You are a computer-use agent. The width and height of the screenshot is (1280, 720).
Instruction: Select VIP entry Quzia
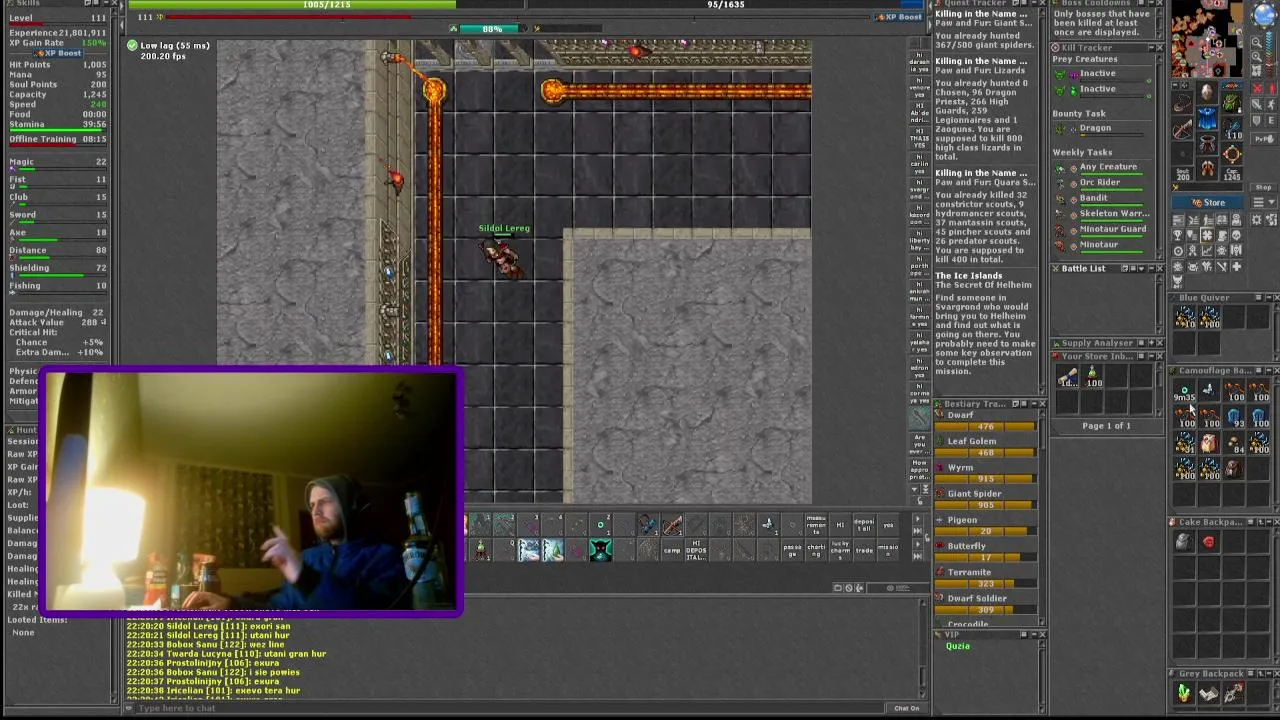(958, 646)
